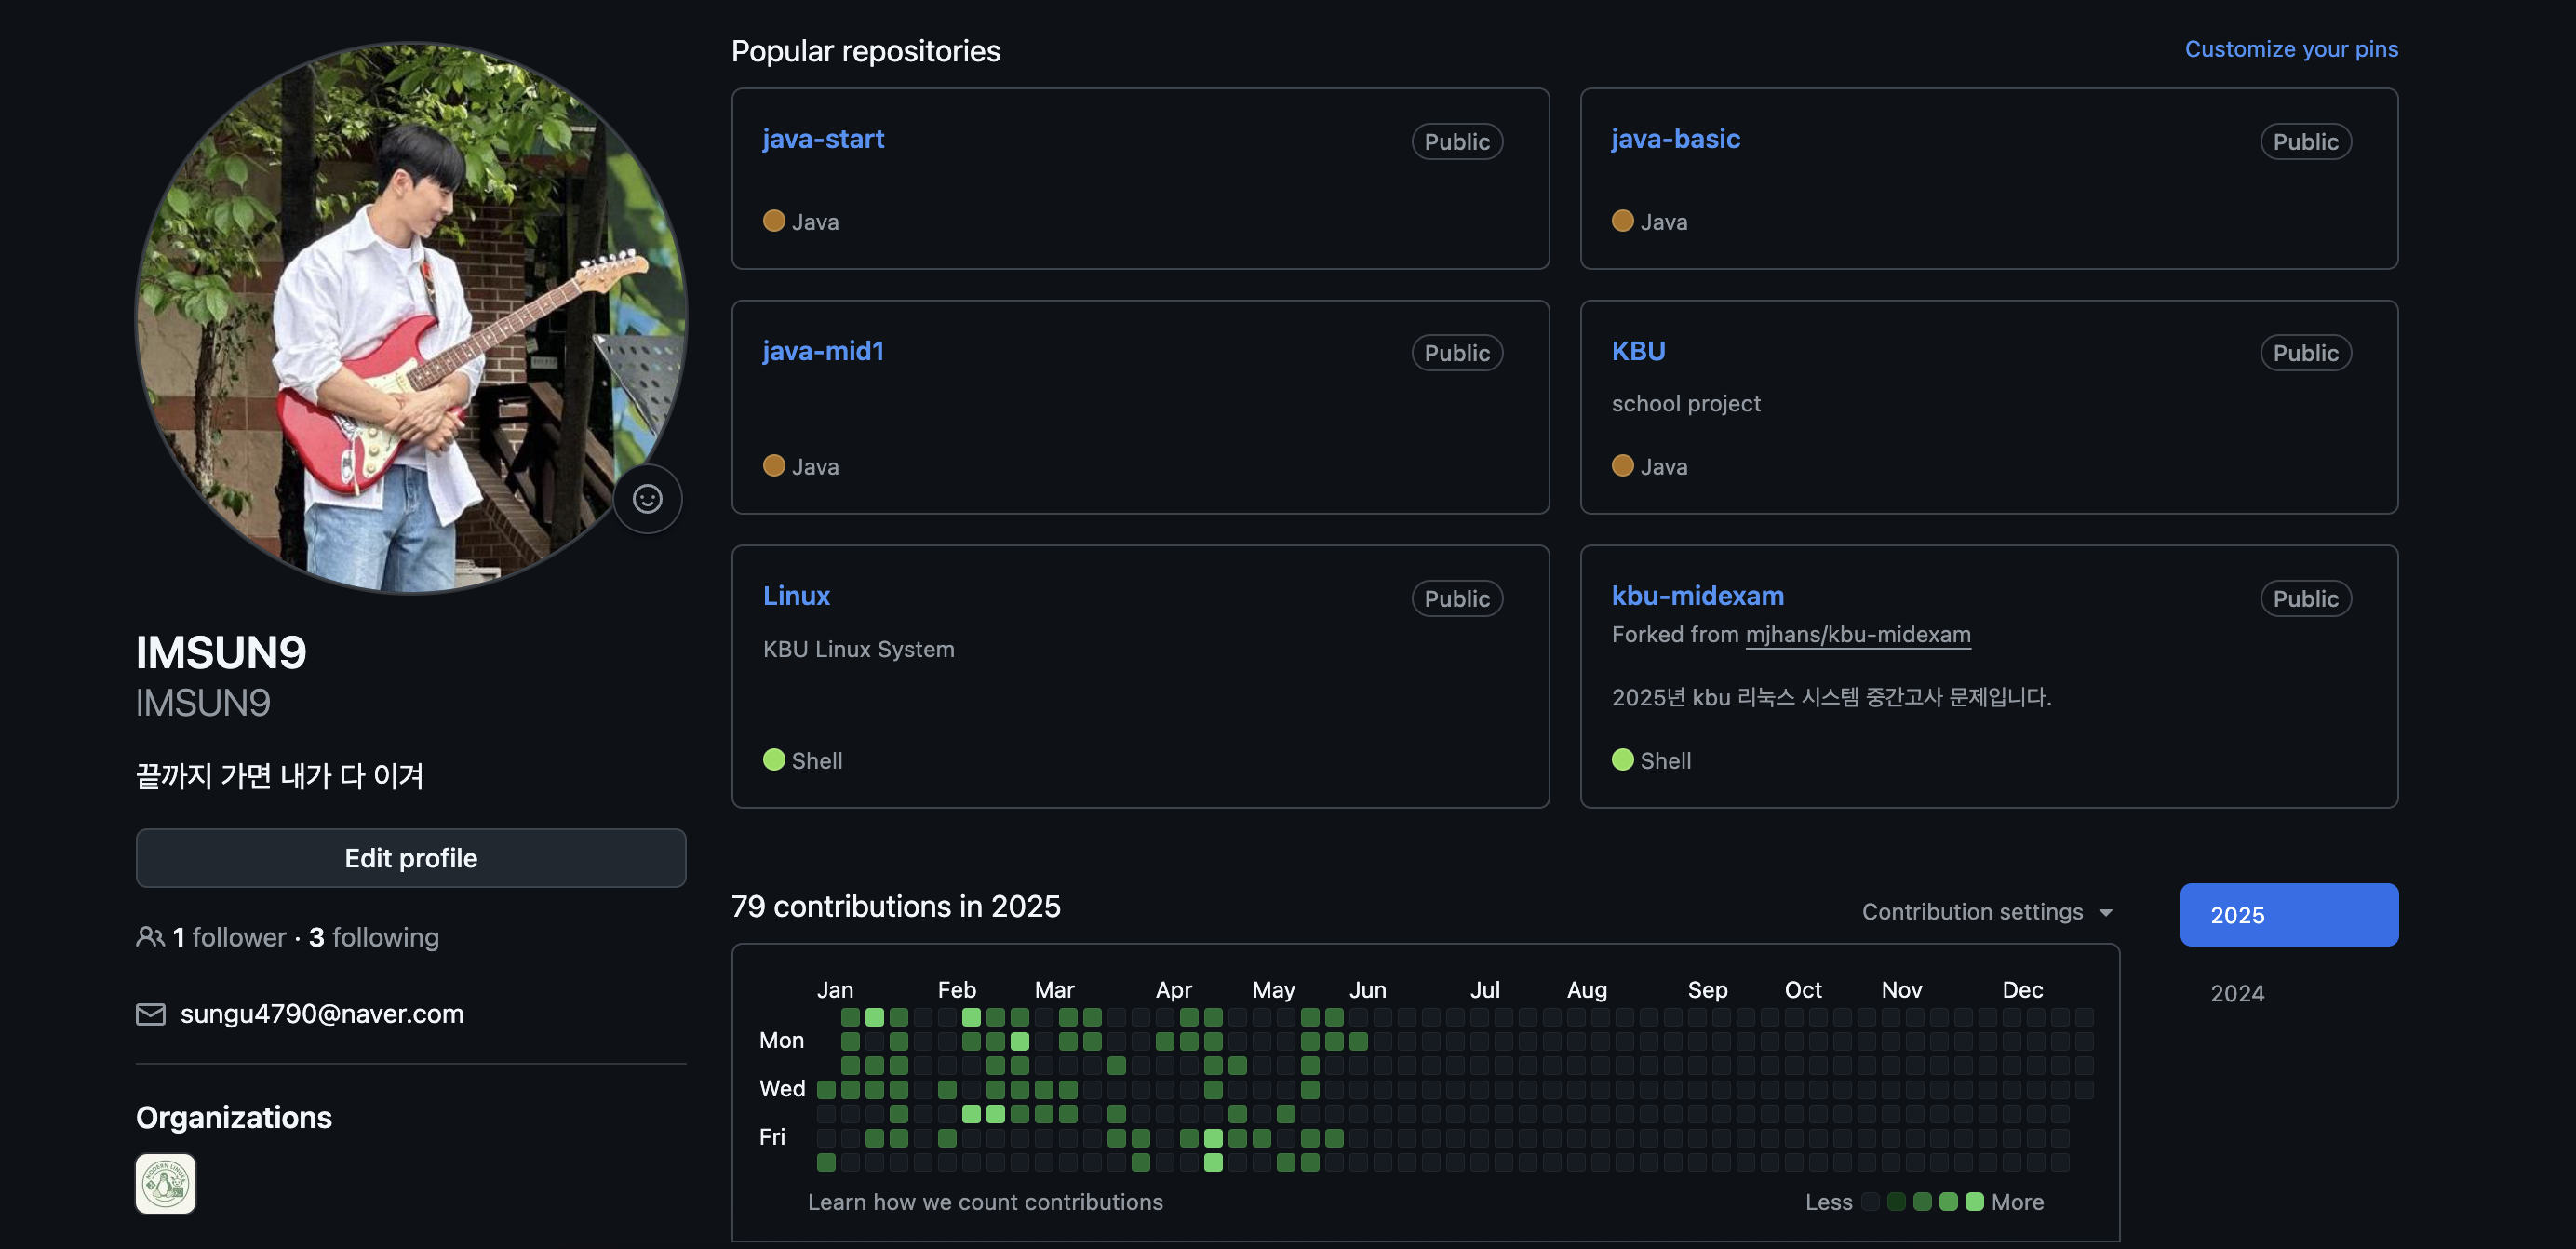Open the 3 following link
Viewport: 2576px width, 1249px height.
tap(374, 937)
